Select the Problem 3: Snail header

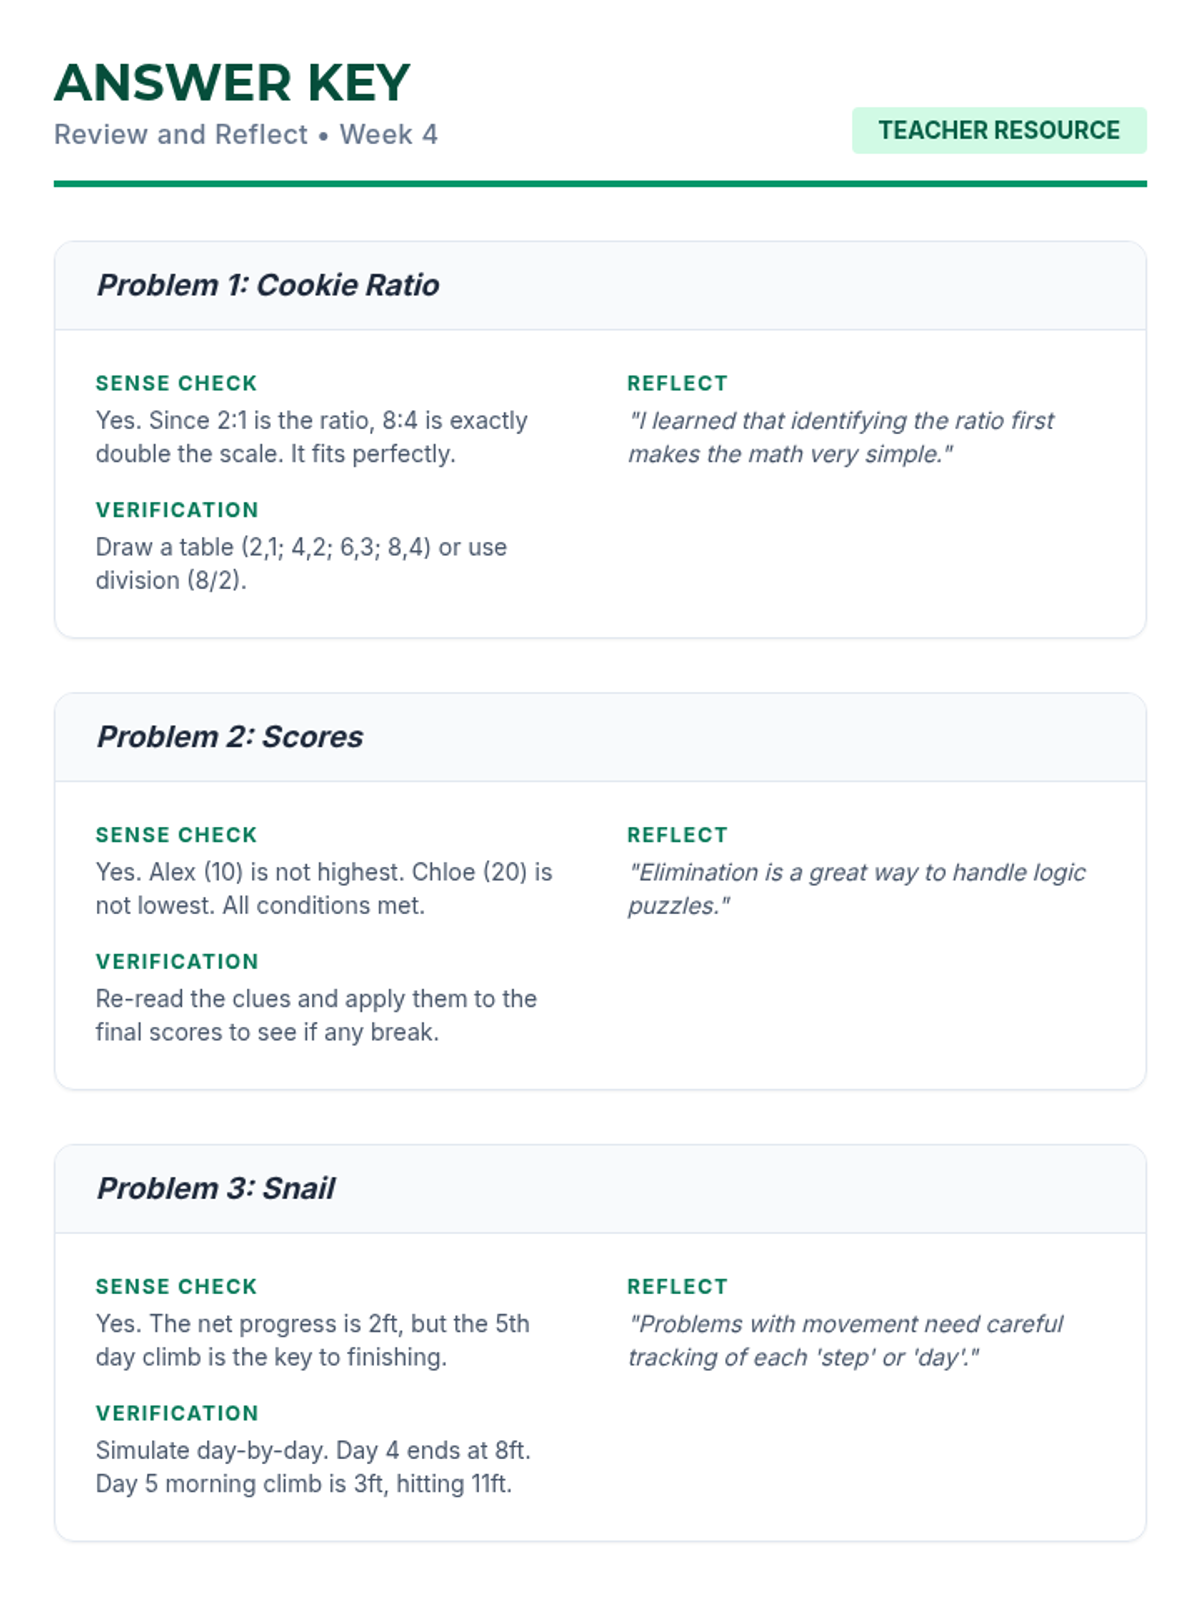click(x=216, y=1189)
